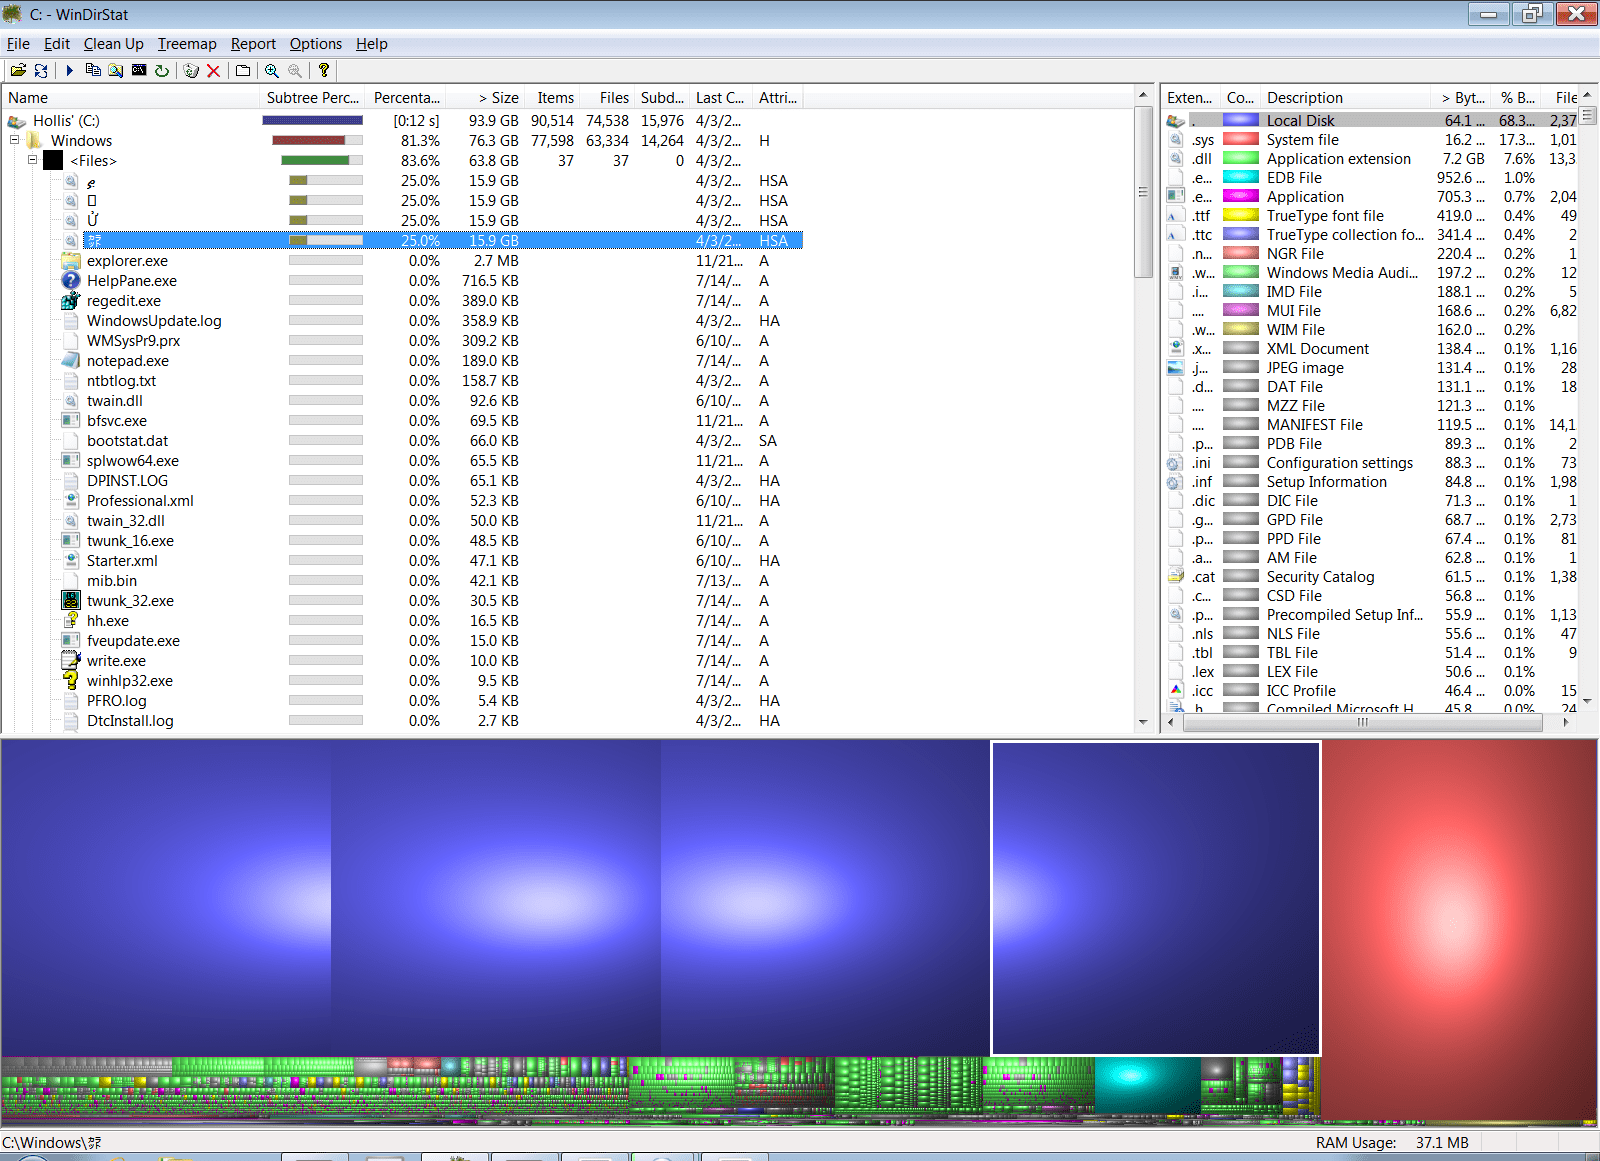The image size is (1600, 1161).
Task: Select the .dll Application extension color swatch
Action: click(x=1240, y=158)
